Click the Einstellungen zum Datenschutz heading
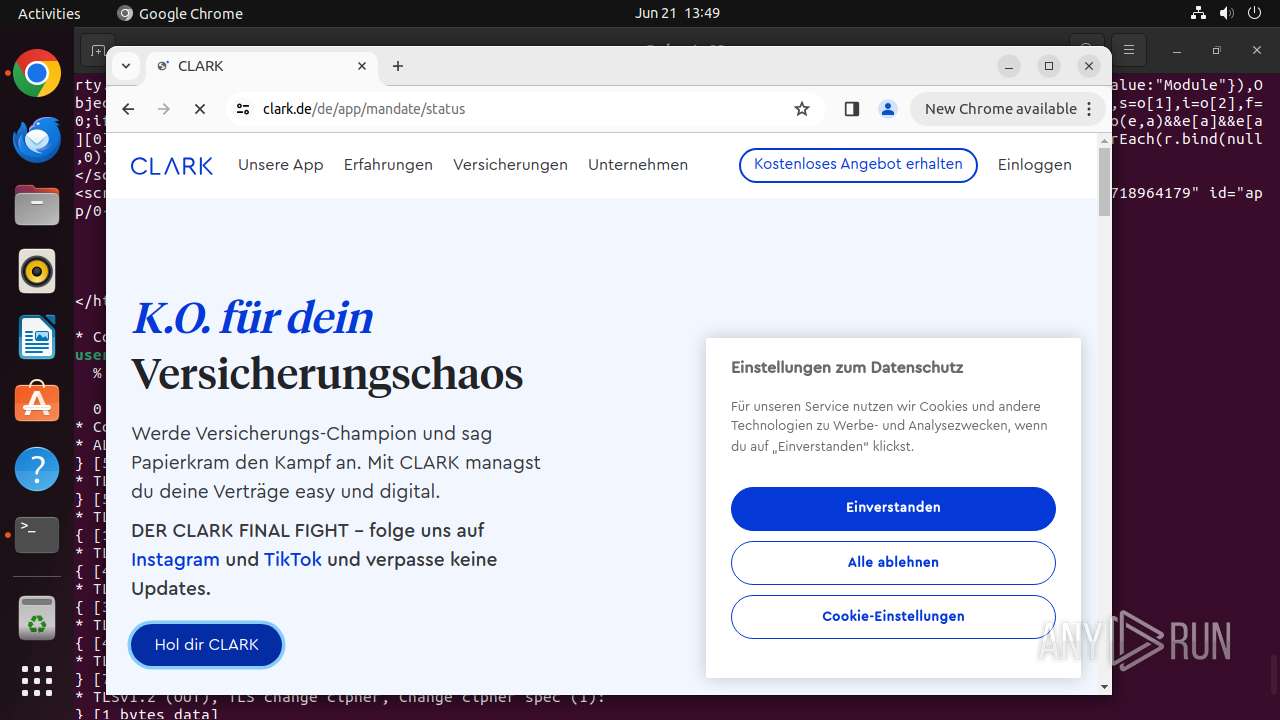1280x720 pixels. click(x=847, y=368)
